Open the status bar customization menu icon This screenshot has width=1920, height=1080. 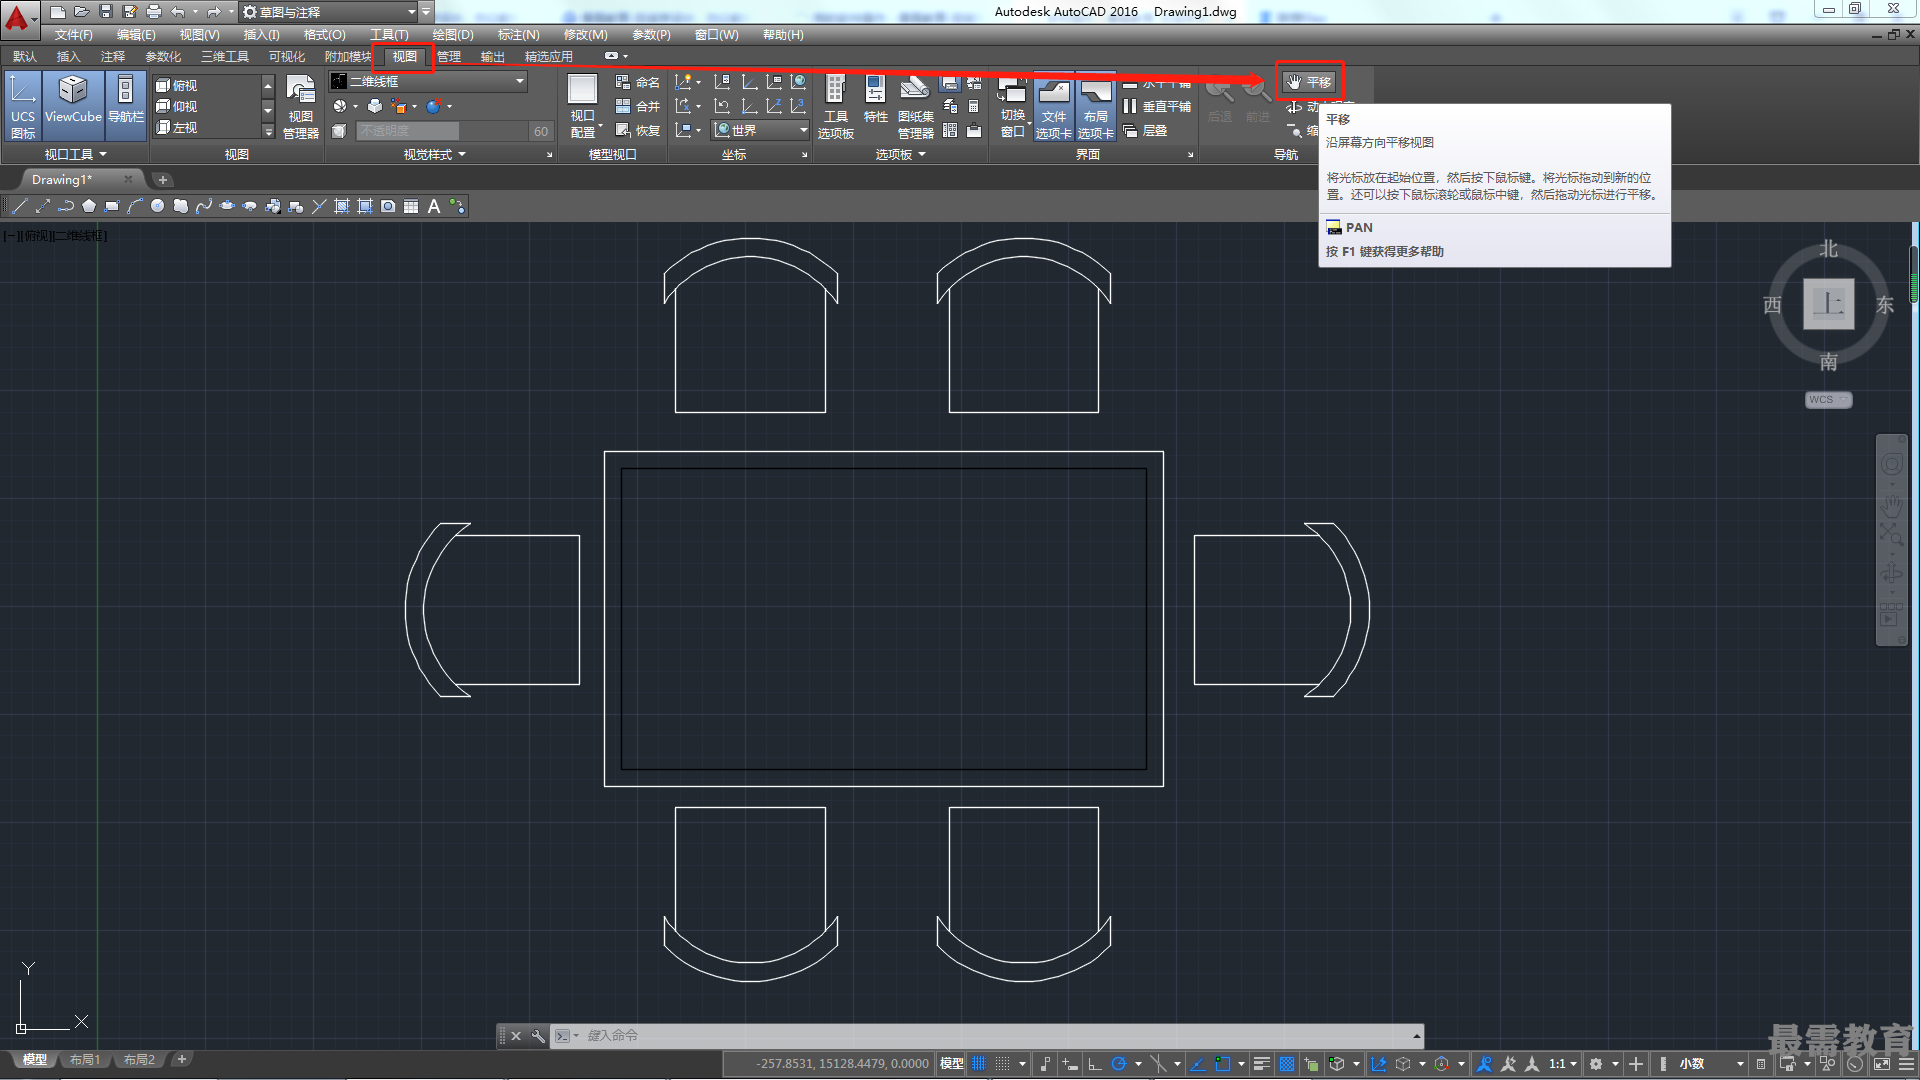[1906, 1064]
